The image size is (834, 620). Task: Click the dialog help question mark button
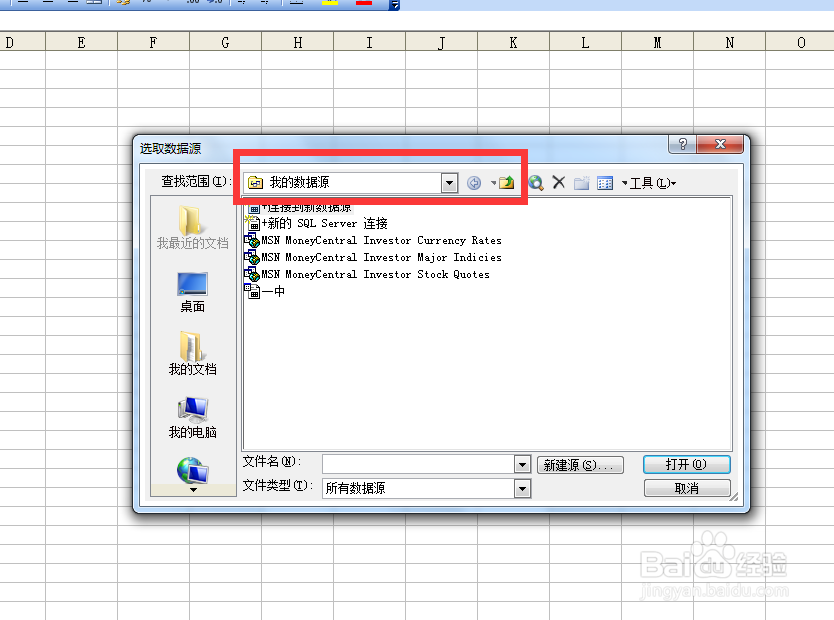[682, 144]
